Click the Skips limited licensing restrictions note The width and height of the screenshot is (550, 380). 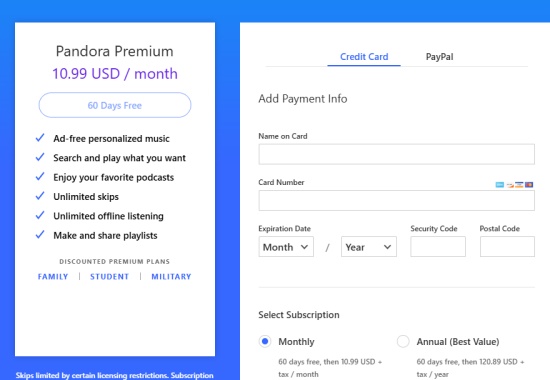tap(114, 375)
